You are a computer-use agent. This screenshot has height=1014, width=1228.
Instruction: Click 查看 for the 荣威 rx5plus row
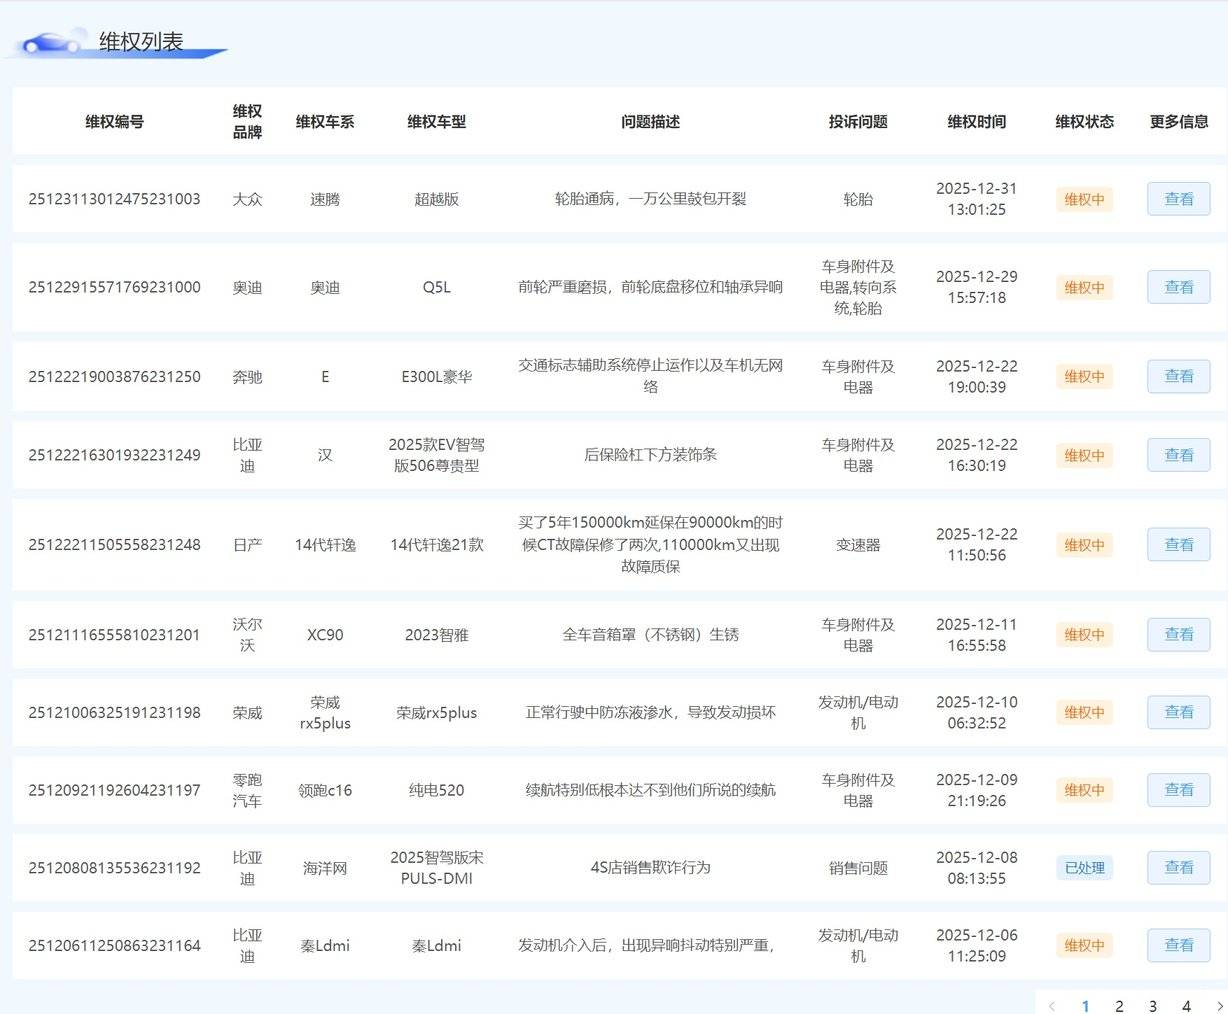click(1178, 712)
